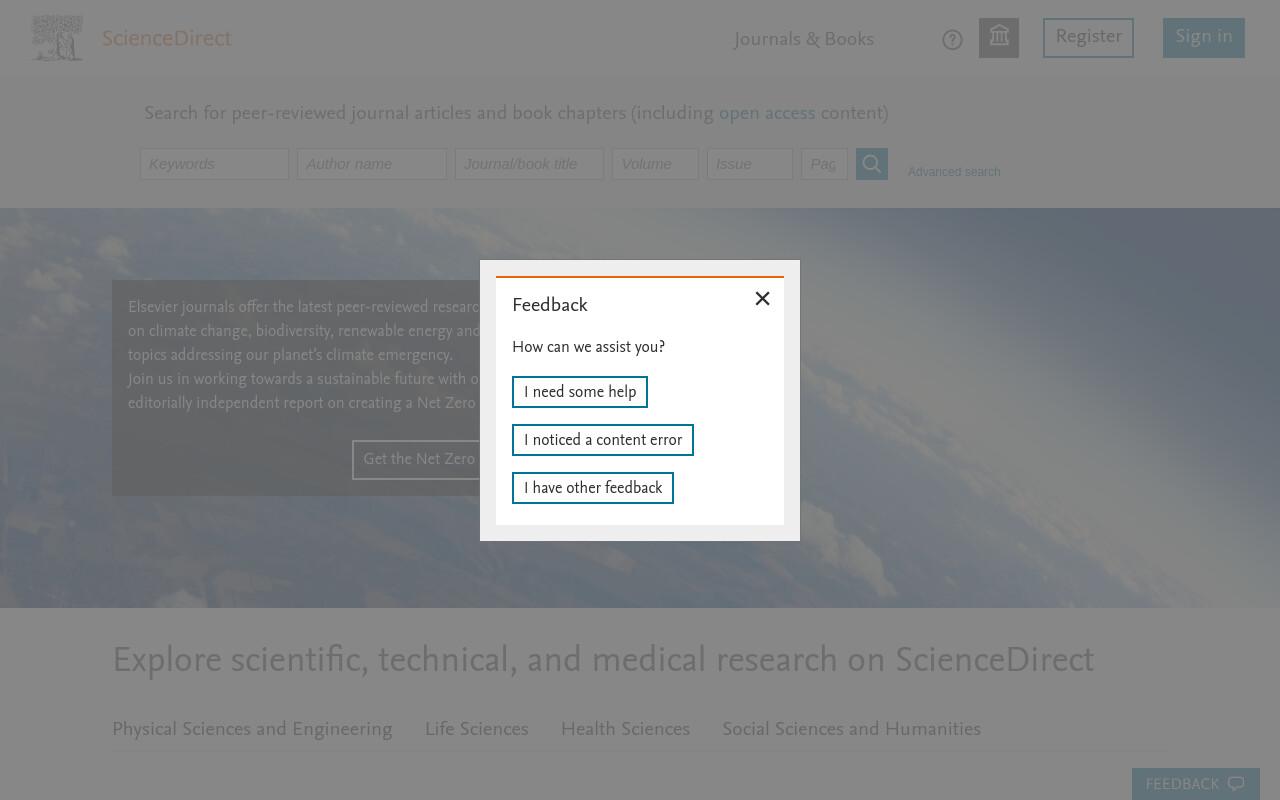Open the FEEDBACK speech bubble tab
This screenshot has width=1280, height=800.
click(x=1195, y=784)
